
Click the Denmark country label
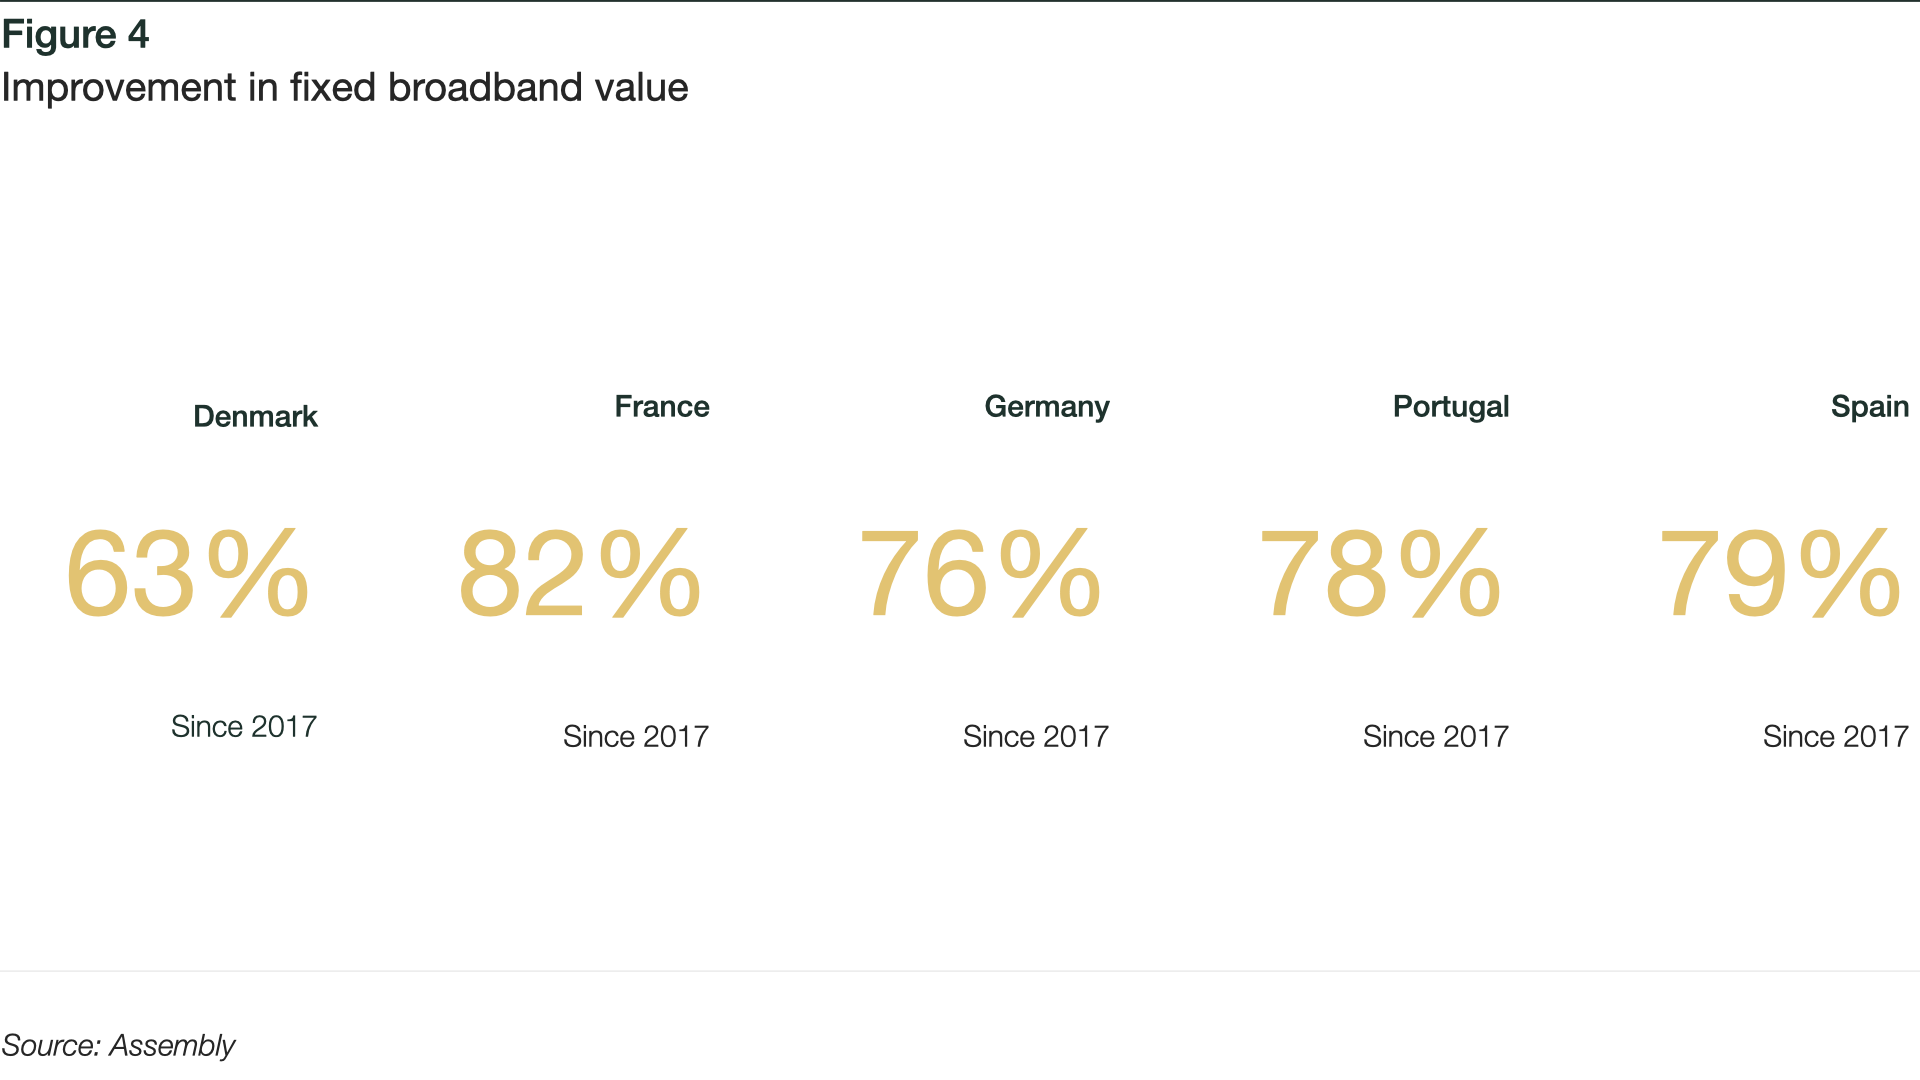(255, 416)
